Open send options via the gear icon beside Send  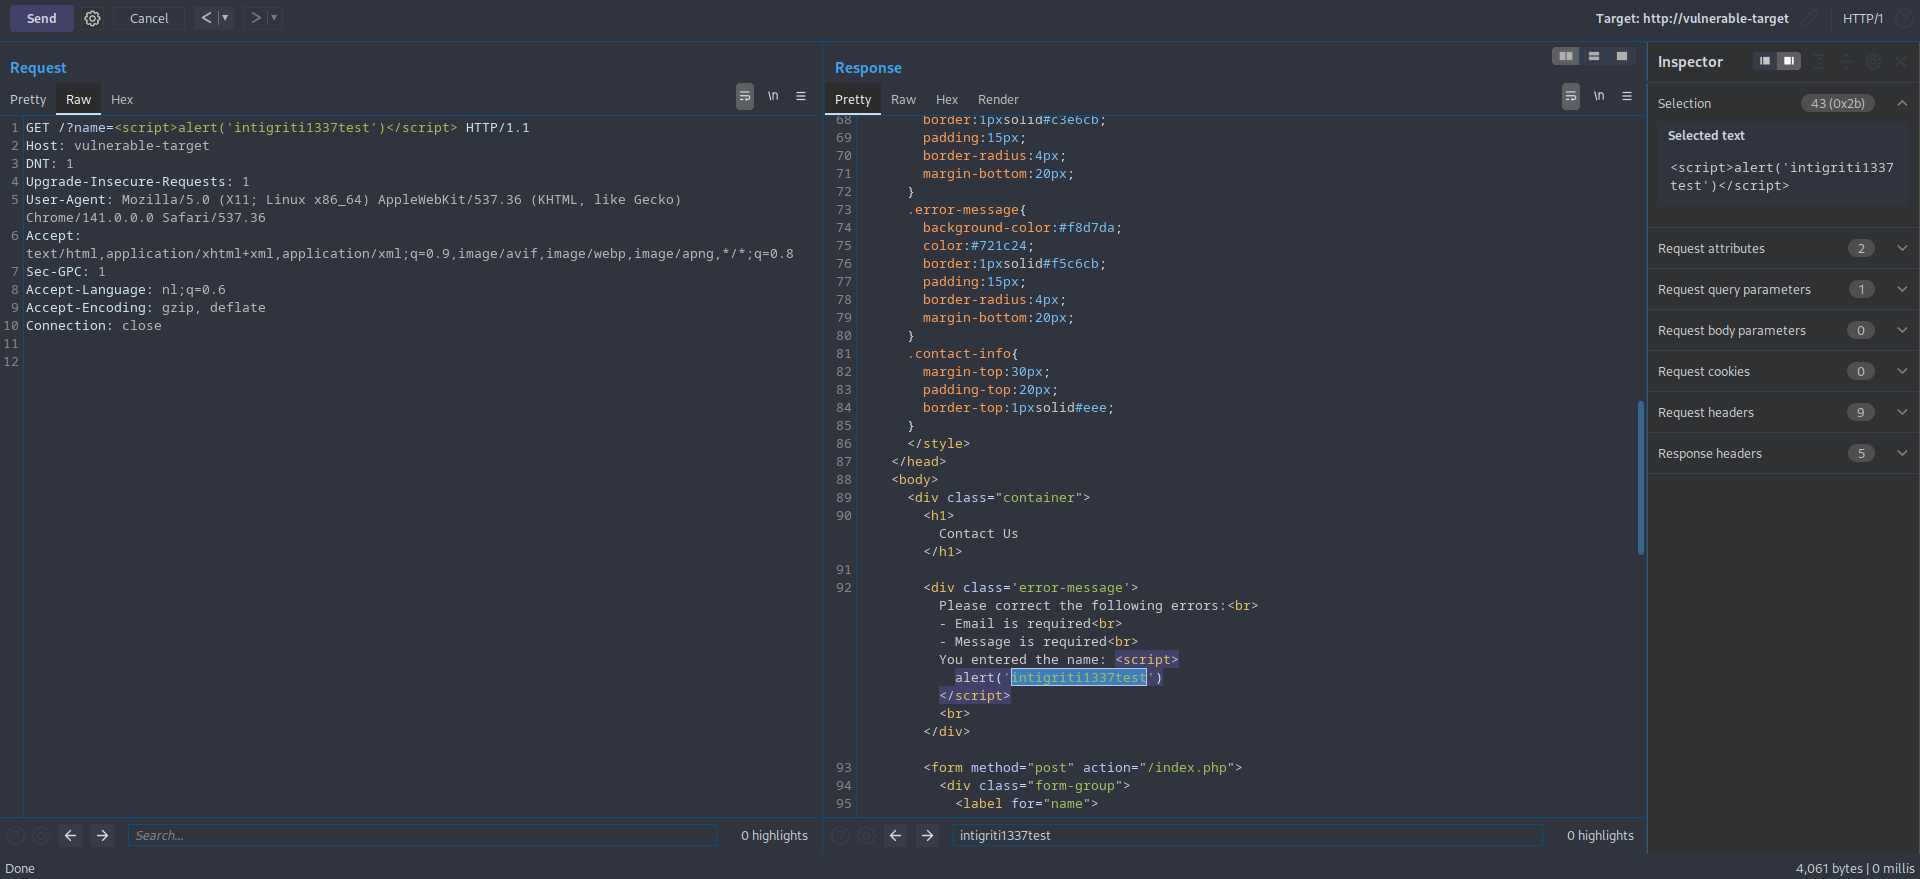92,18
